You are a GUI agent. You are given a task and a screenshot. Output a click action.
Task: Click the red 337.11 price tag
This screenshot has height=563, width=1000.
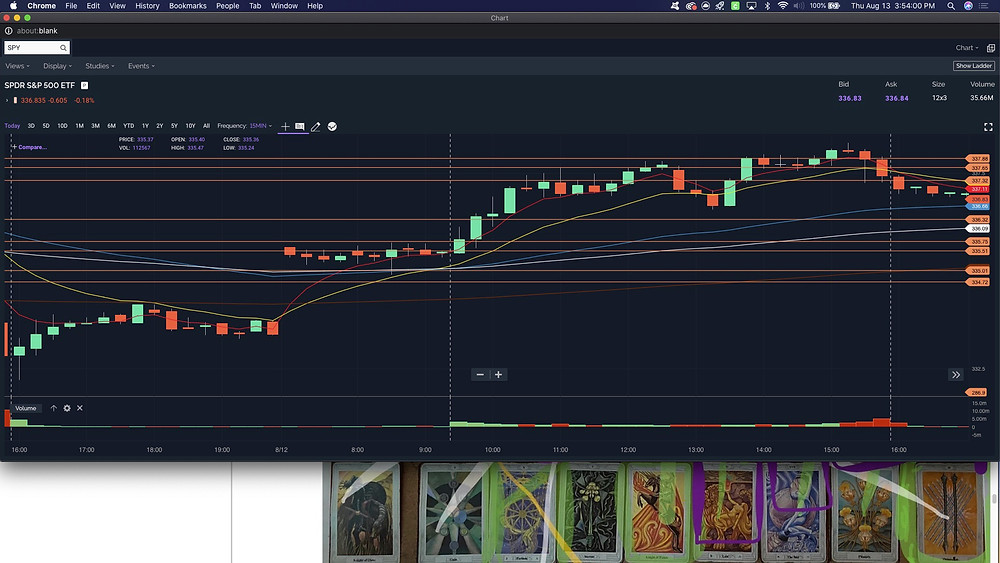pos(978,189)
